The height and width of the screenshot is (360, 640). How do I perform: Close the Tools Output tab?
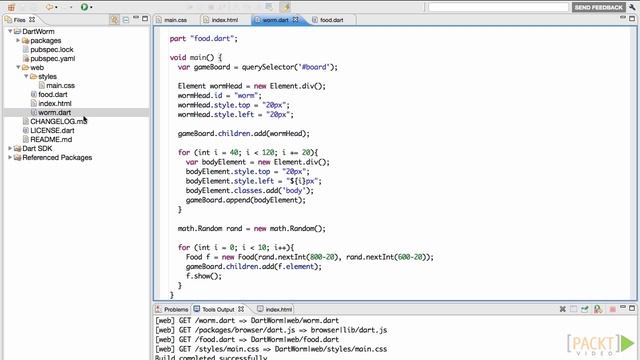click(x=241, y=309)
